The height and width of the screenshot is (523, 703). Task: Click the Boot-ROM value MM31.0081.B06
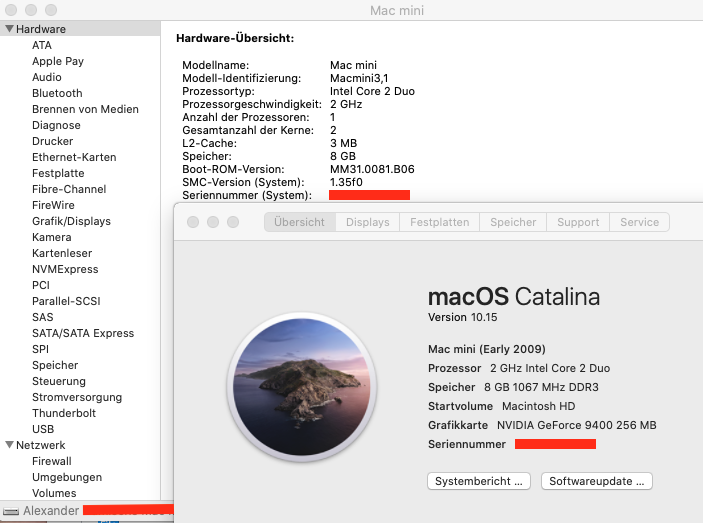372,169
